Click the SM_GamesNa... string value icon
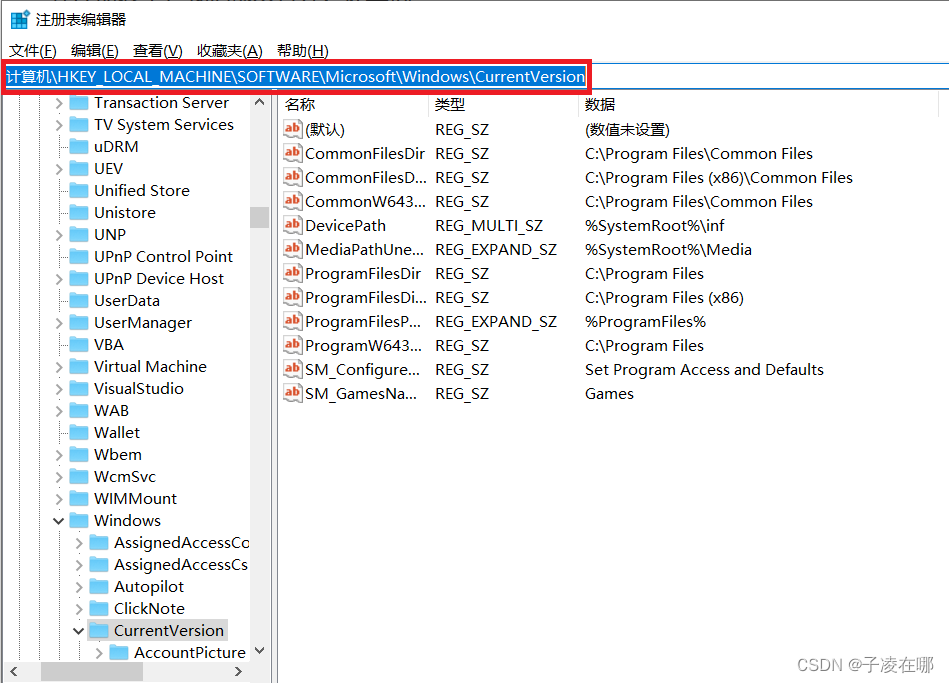949x683 pixels. pyautogui.click(x=292, y=392)
